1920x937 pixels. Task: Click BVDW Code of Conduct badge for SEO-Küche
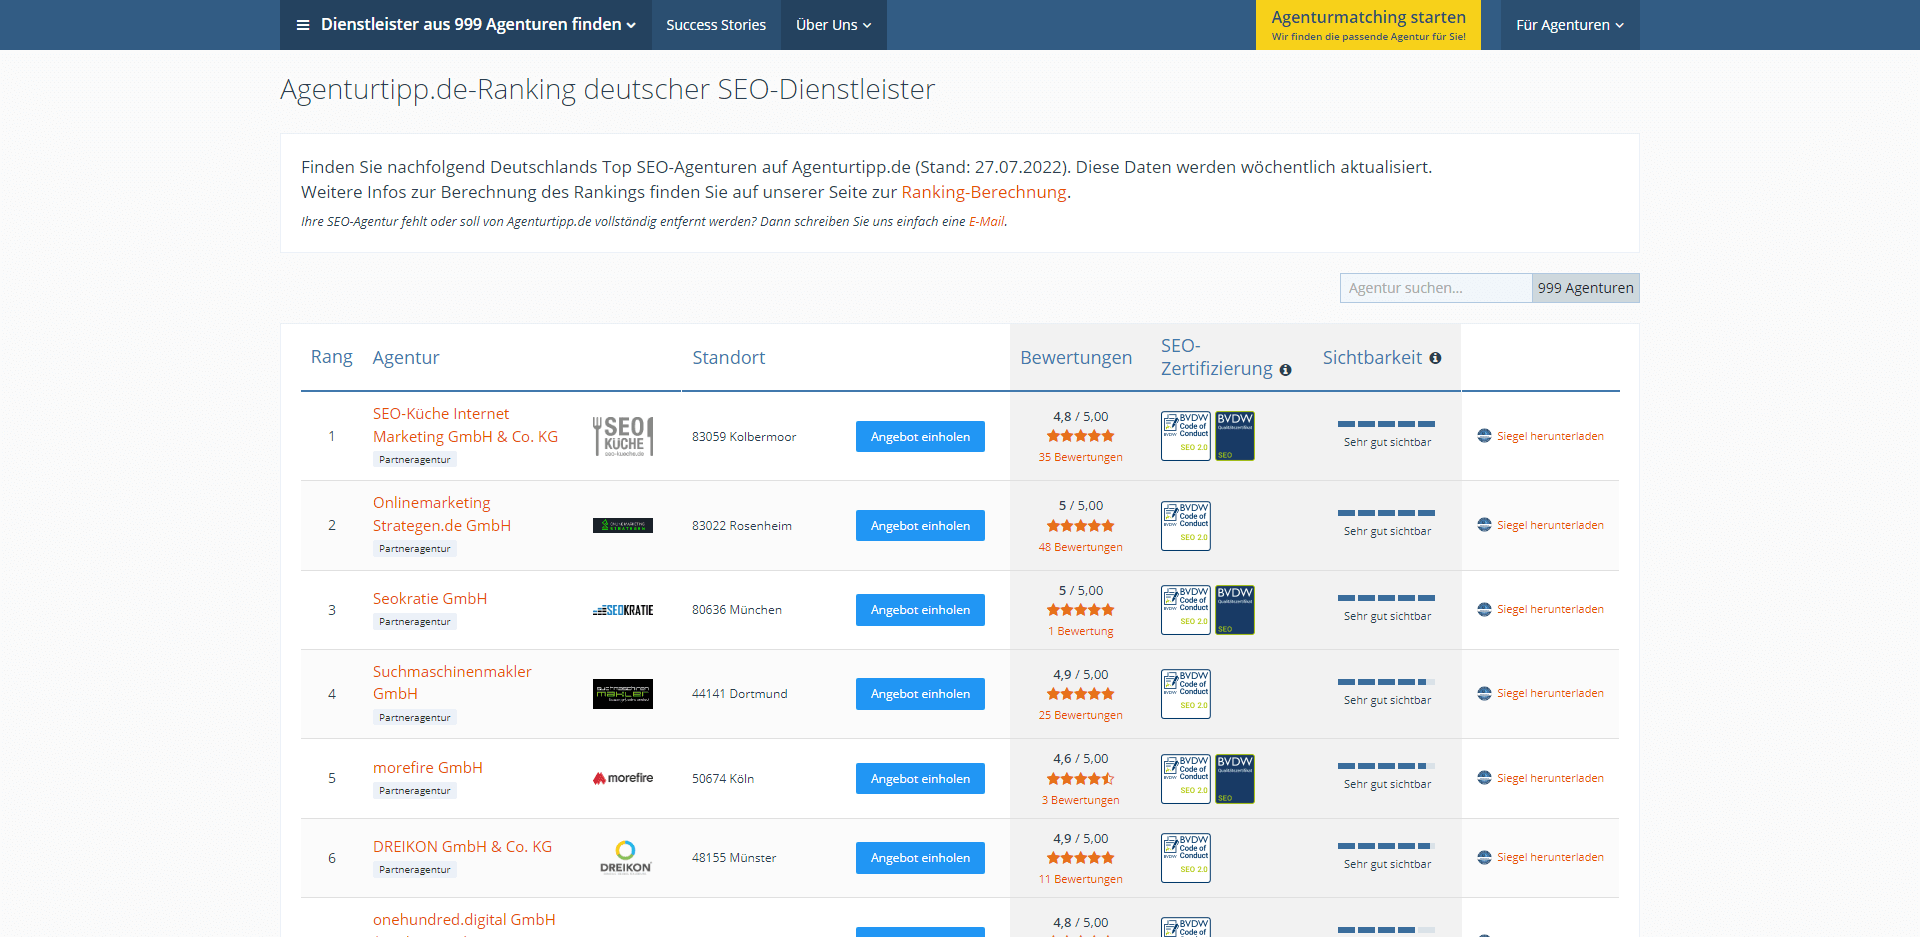pyautogui.click(x=1186, y=436)
